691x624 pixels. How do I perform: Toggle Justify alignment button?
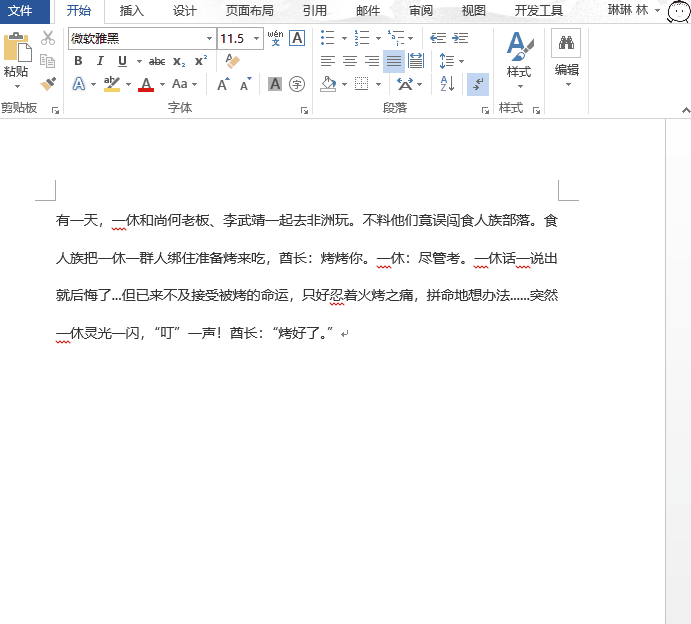tap(394, 61)
